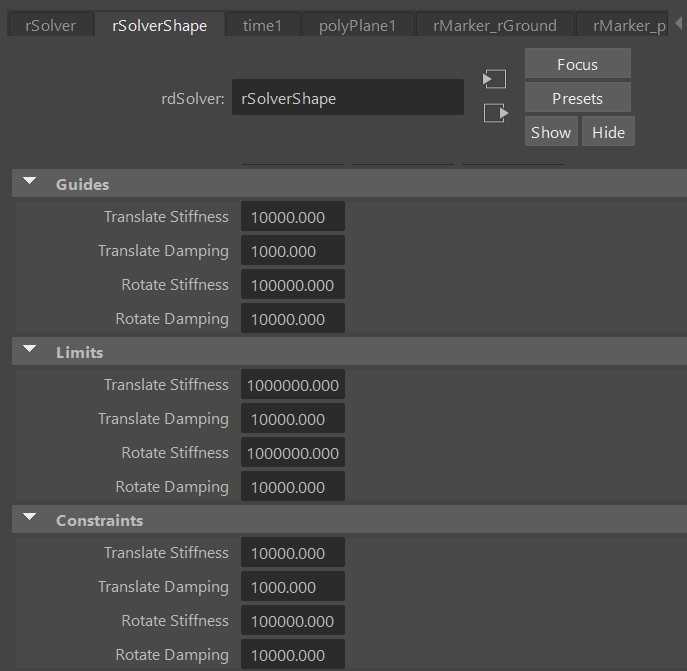Open the time1 tab

262,25
